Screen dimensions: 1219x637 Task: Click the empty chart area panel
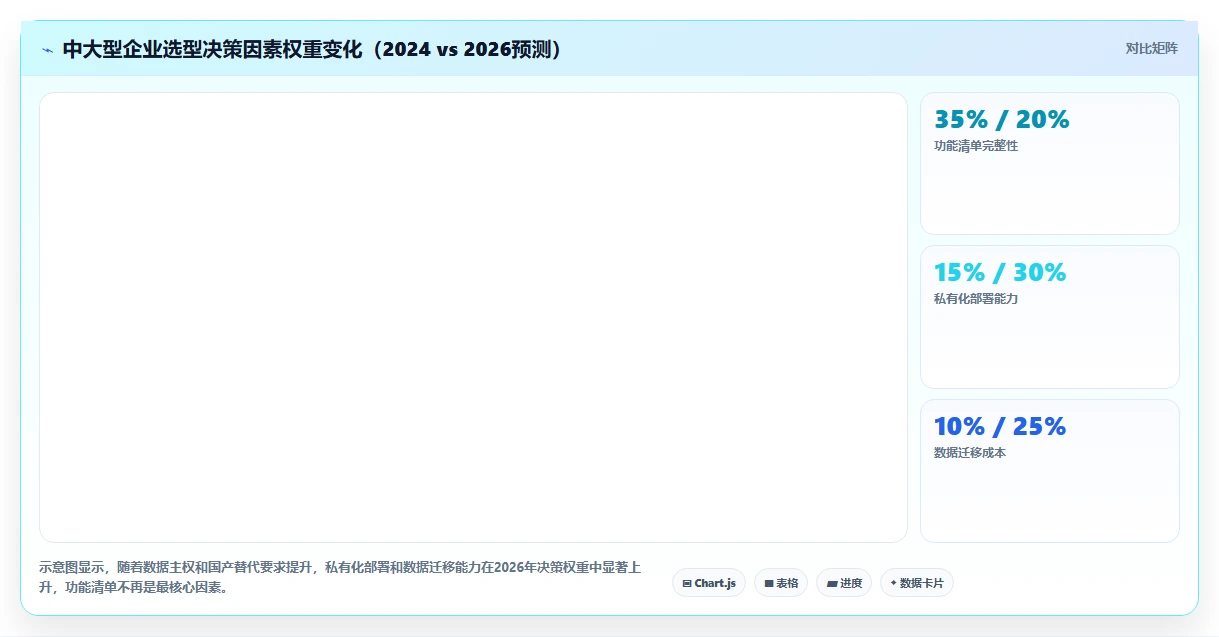473,317
